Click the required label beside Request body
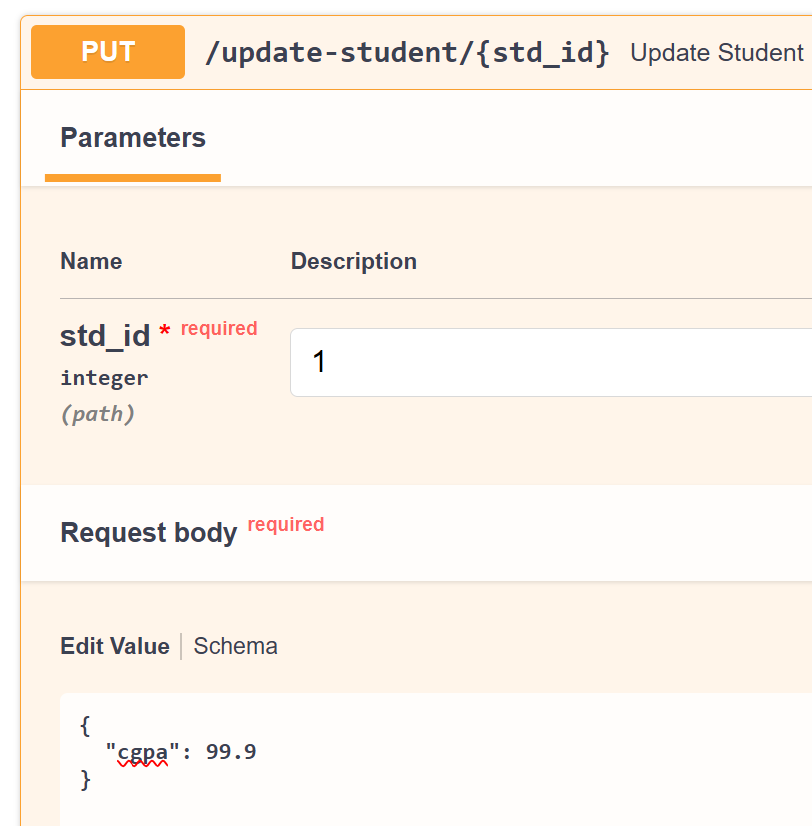This screenshot has height=826, width=812. click(286, 524)
